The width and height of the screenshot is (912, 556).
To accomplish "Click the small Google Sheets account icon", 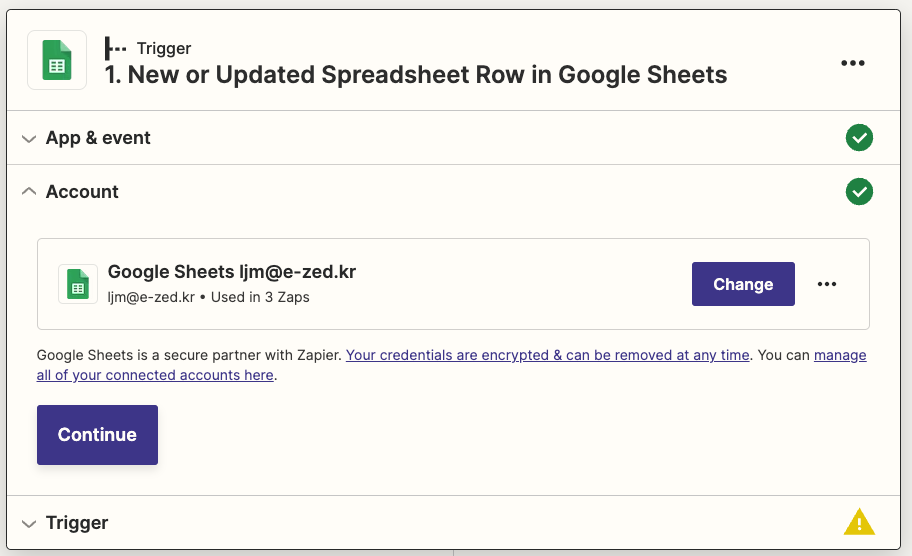I will (78, 284).
